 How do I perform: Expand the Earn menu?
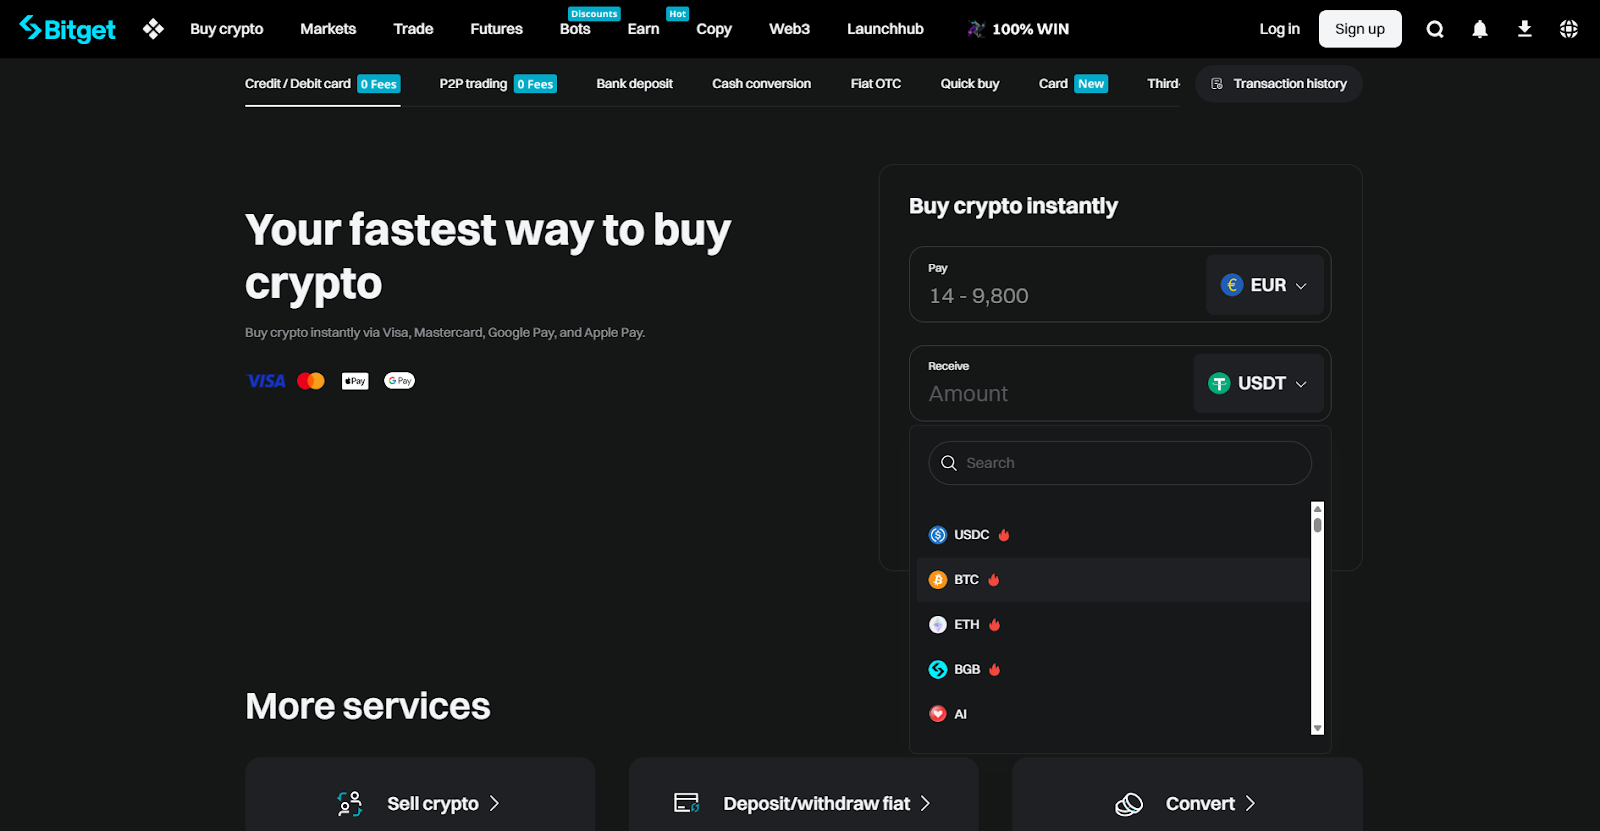(643, 29)
